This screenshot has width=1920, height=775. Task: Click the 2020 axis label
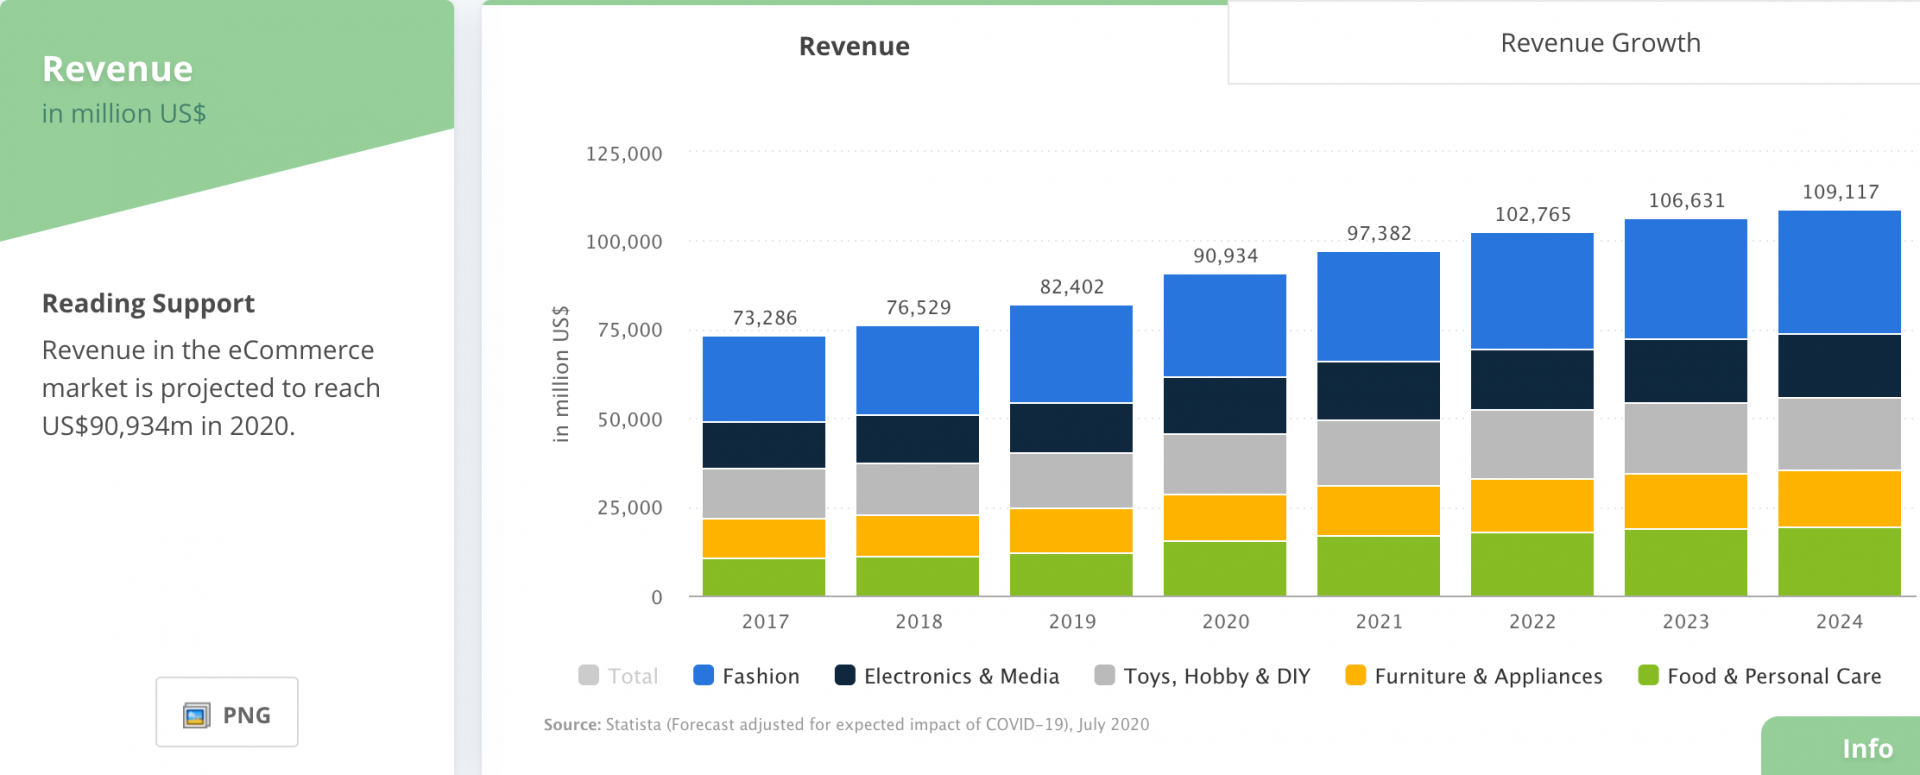[1226, 621]
